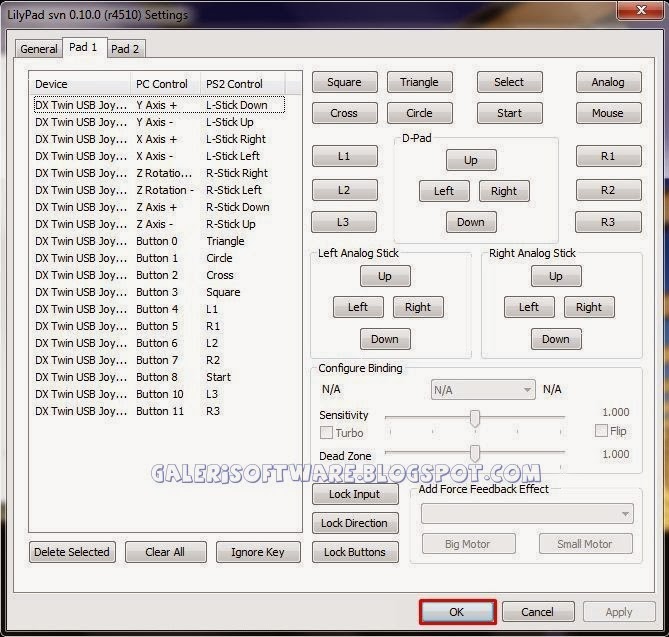Click D-Pad Right button
669x637 pixels.
click(x=504, y=191)
